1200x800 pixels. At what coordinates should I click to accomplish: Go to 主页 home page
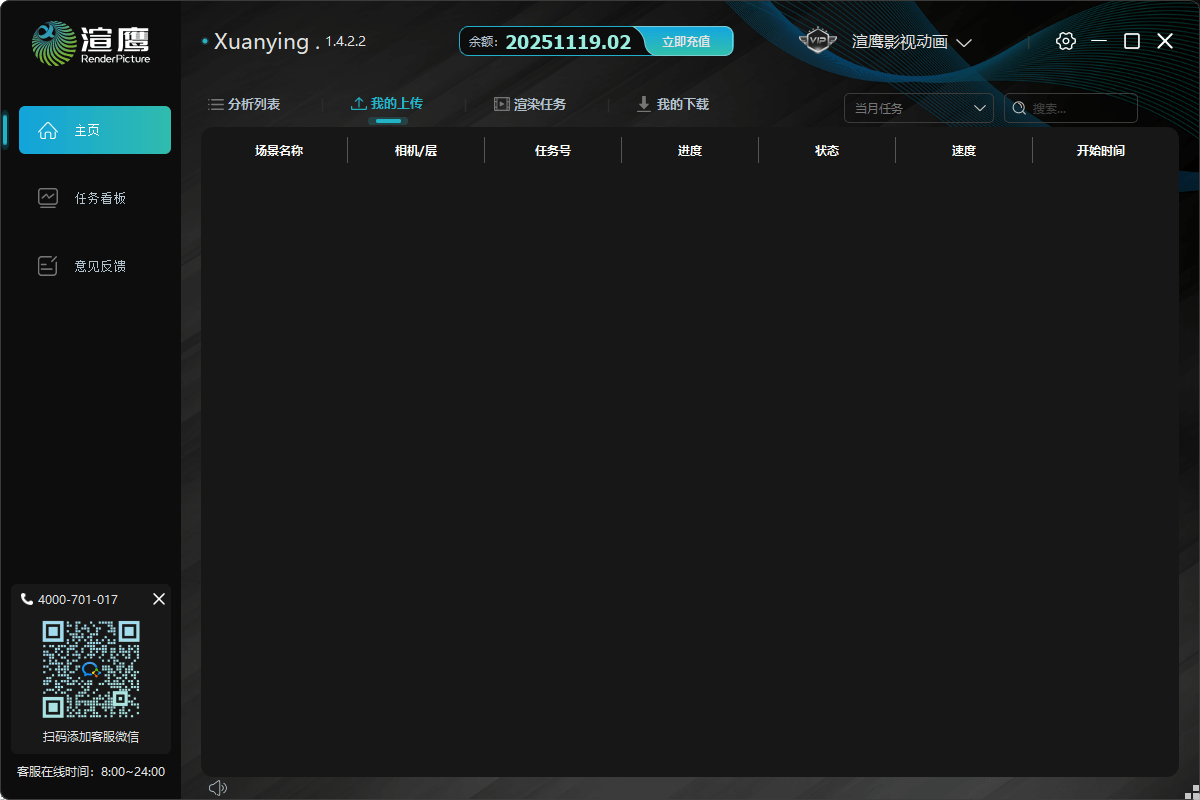pyautogui.click(x=95, y=130)
